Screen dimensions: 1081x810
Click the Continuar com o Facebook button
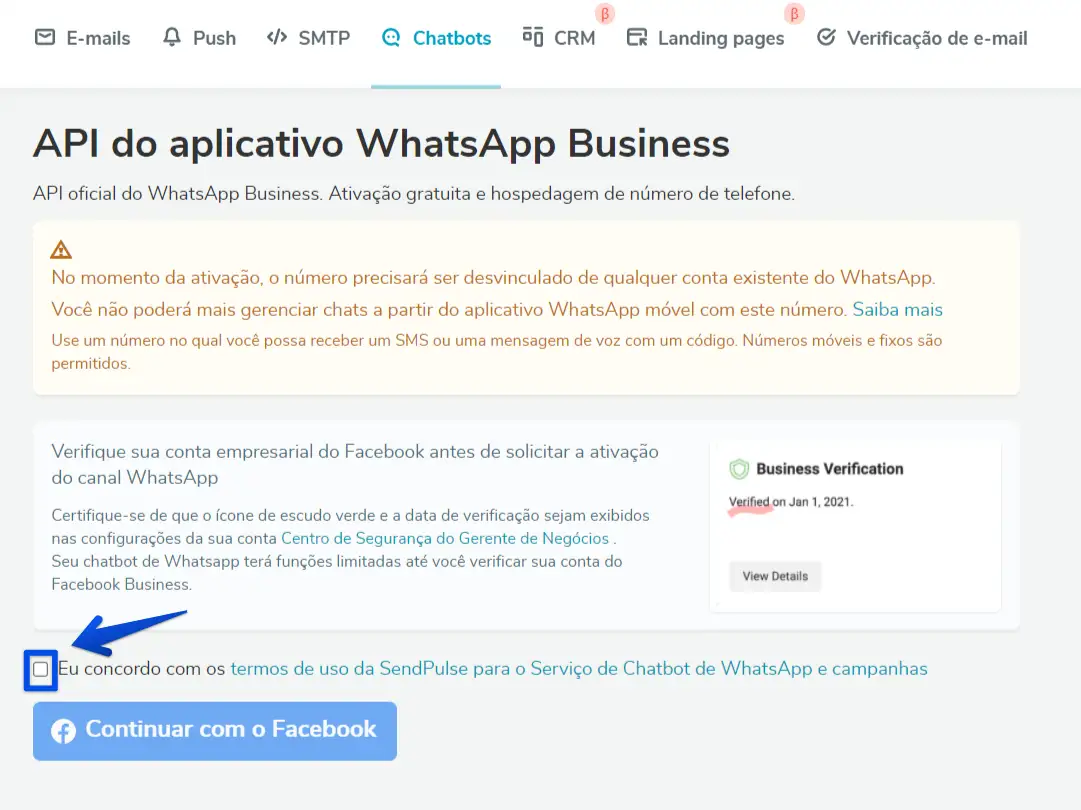(215, 731)
